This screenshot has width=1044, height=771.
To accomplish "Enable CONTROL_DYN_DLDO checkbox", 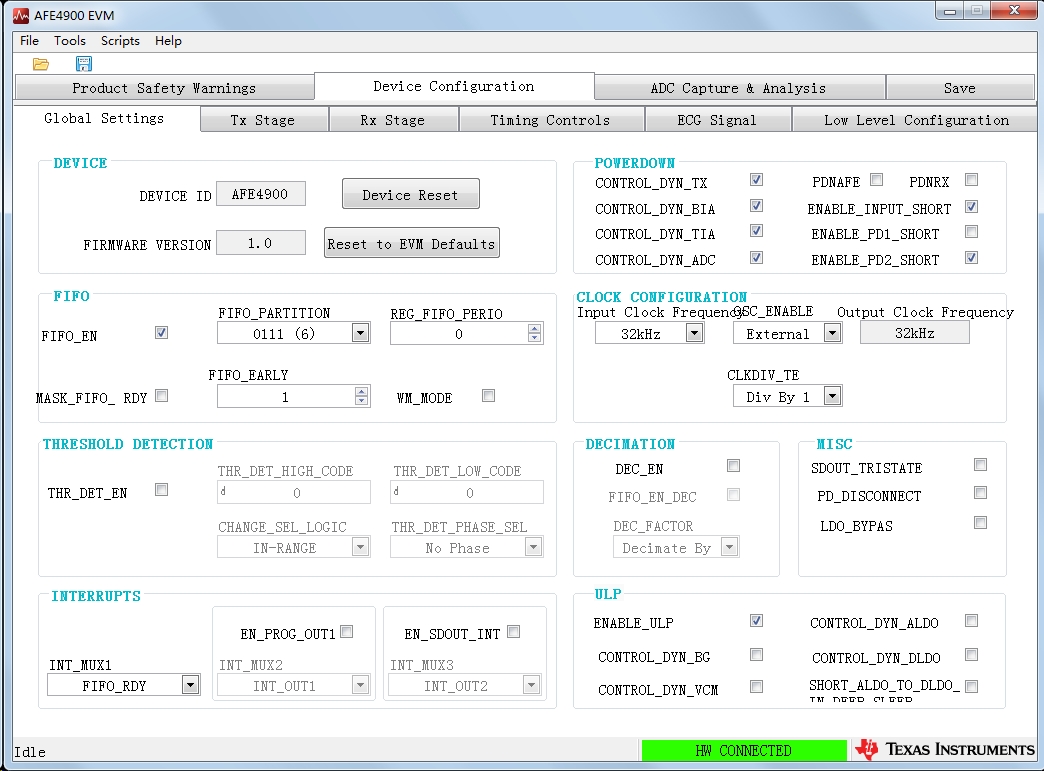I will point(972,654).
